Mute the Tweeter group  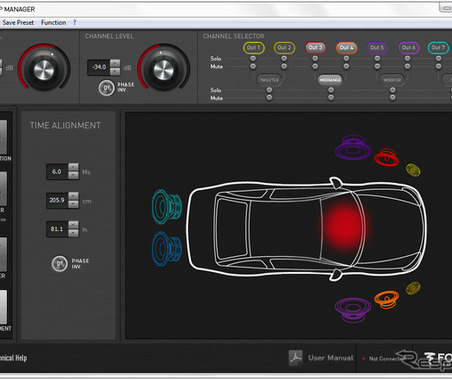[x=269, y=98]
